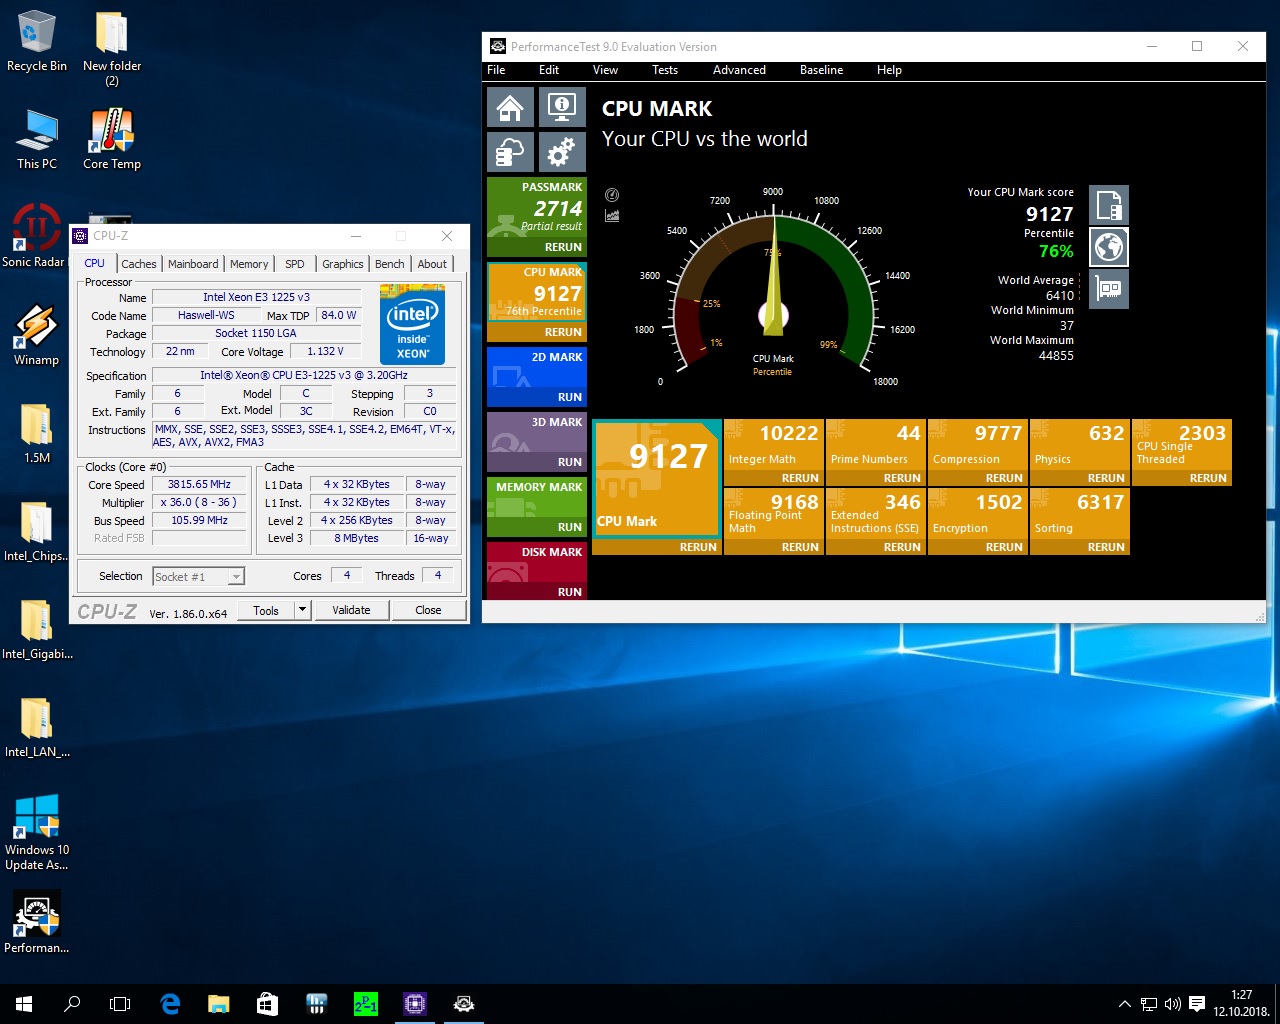The image size is (1280, 1024).
Task: Rerun the Encryption test
Action: pyautogui.click(x=1004, y=547)
